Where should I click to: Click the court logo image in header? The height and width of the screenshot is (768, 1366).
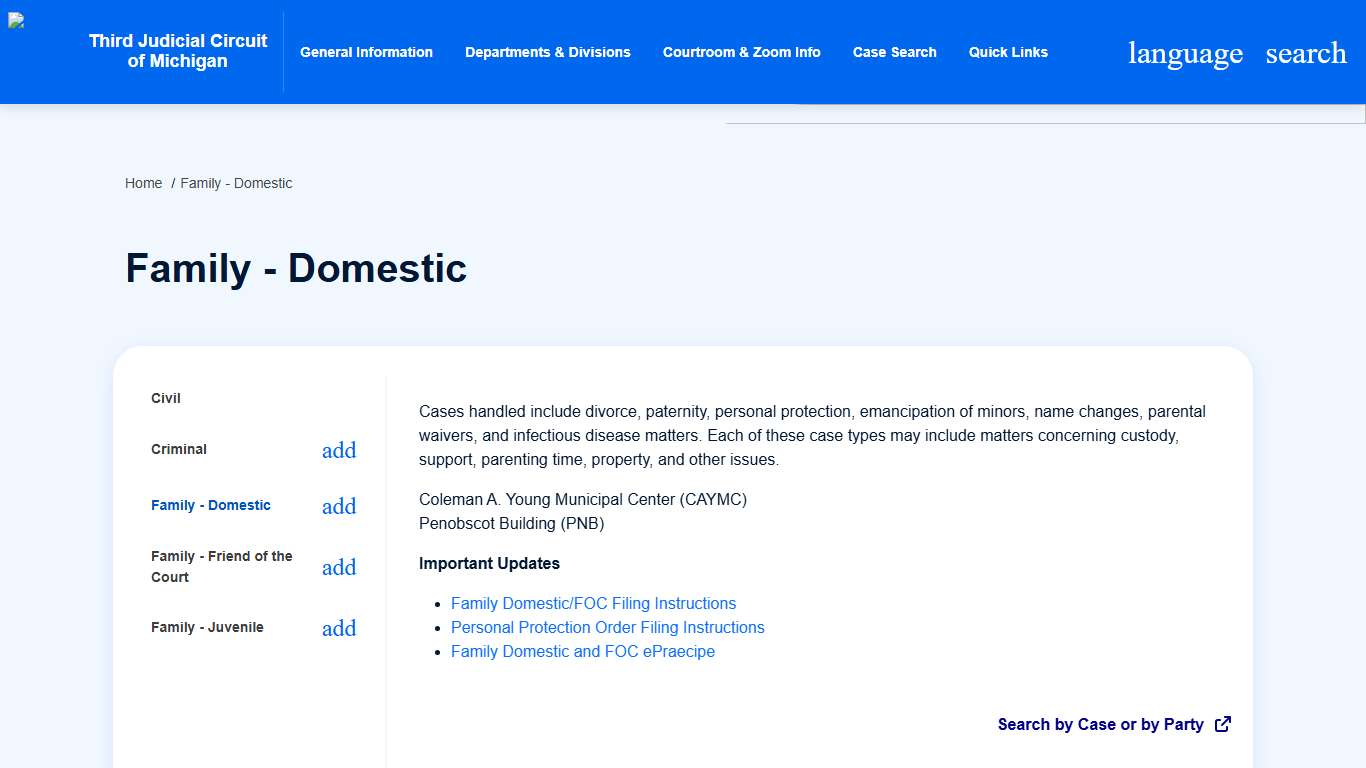point(17,21)
